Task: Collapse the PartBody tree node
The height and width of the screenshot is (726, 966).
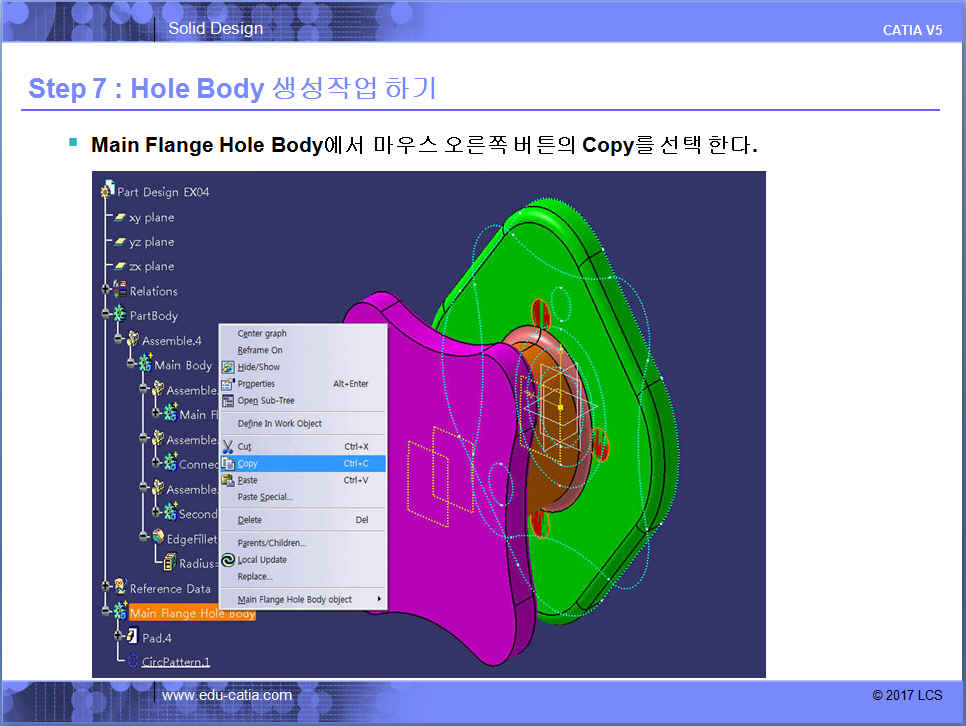Action: (x=105, y=315)
